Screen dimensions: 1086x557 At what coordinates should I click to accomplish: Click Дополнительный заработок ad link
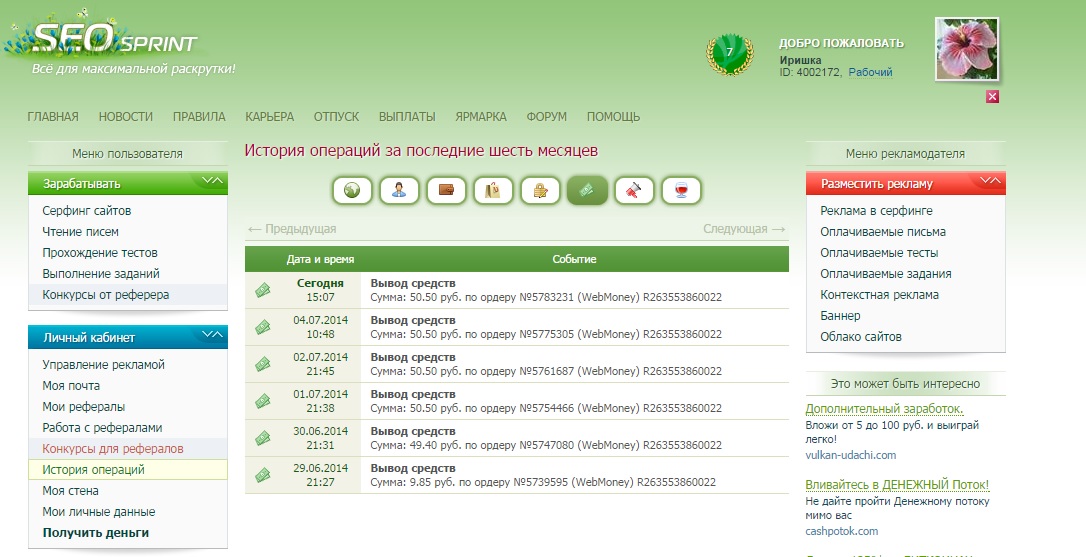[884, 409]
